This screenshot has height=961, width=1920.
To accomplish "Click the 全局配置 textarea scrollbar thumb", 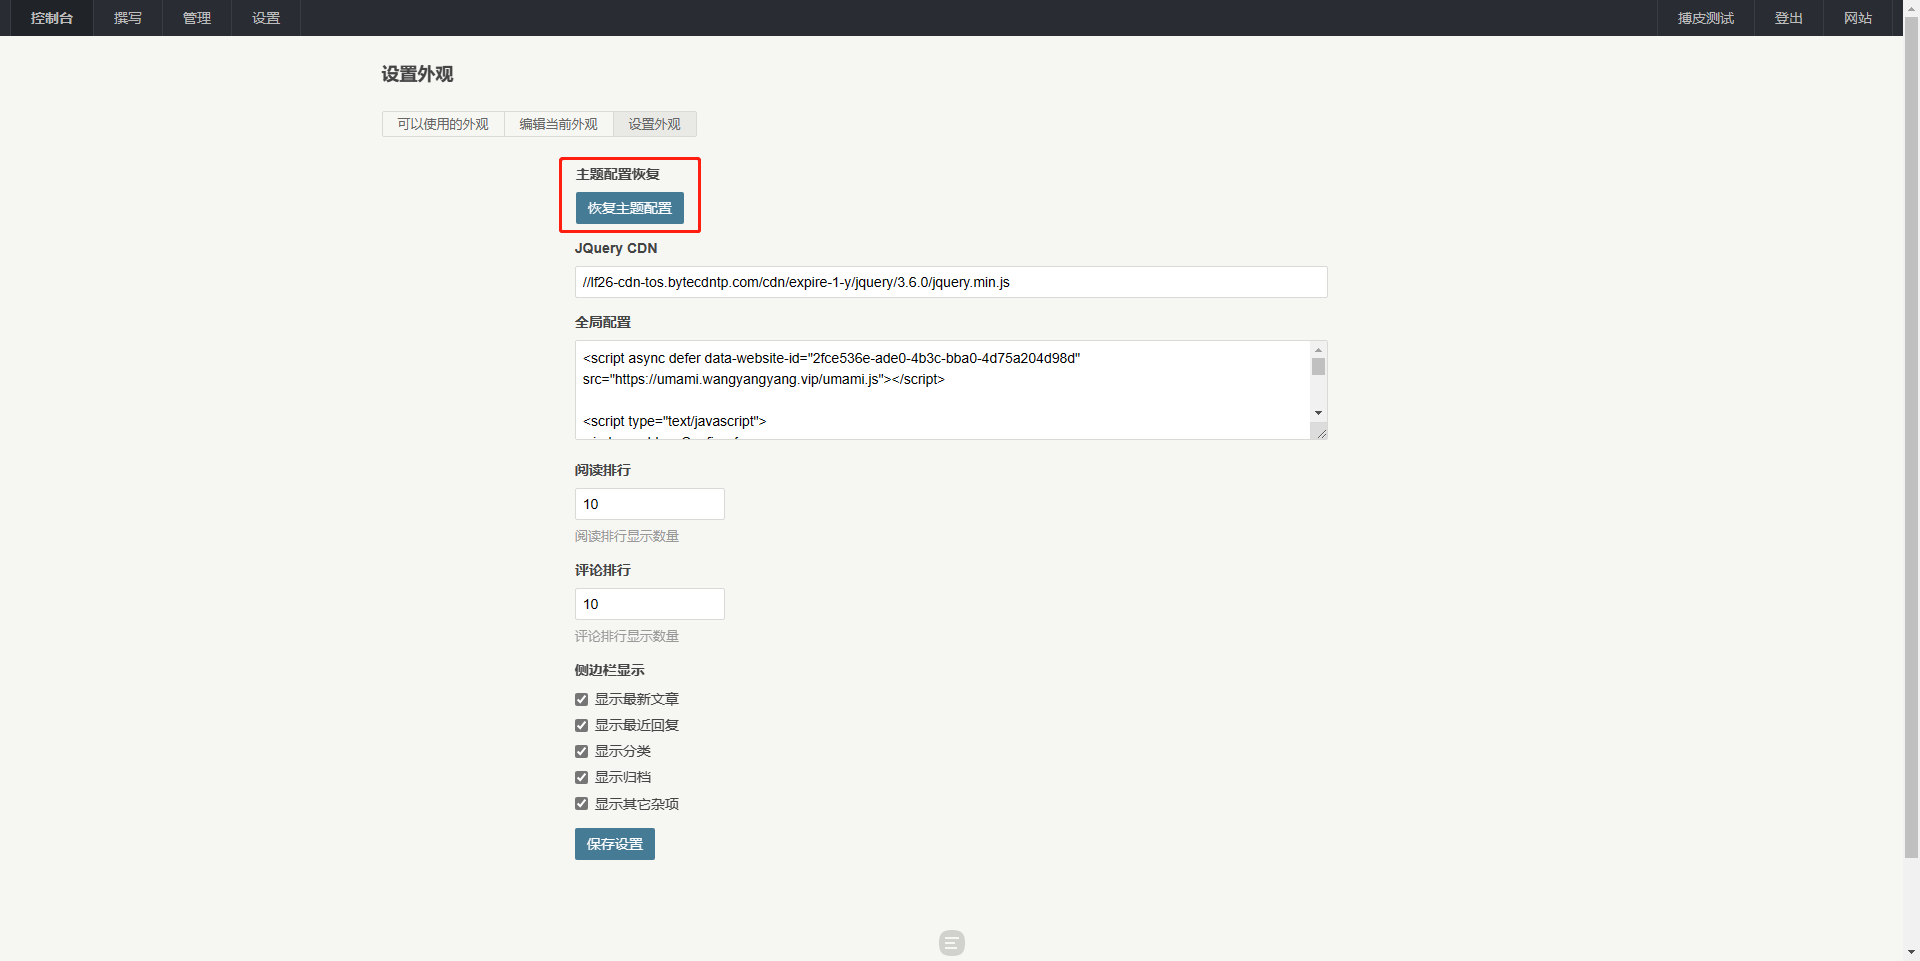I will 1319,367.
